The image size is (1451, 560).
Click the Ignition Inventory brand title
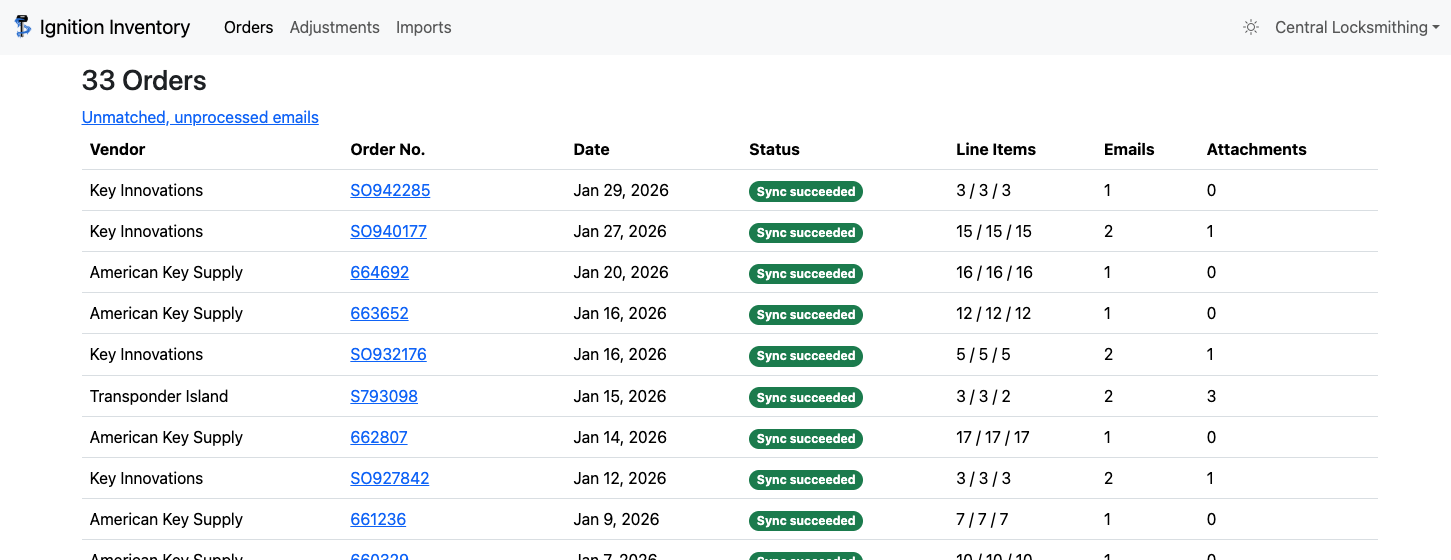click(115, 27)
